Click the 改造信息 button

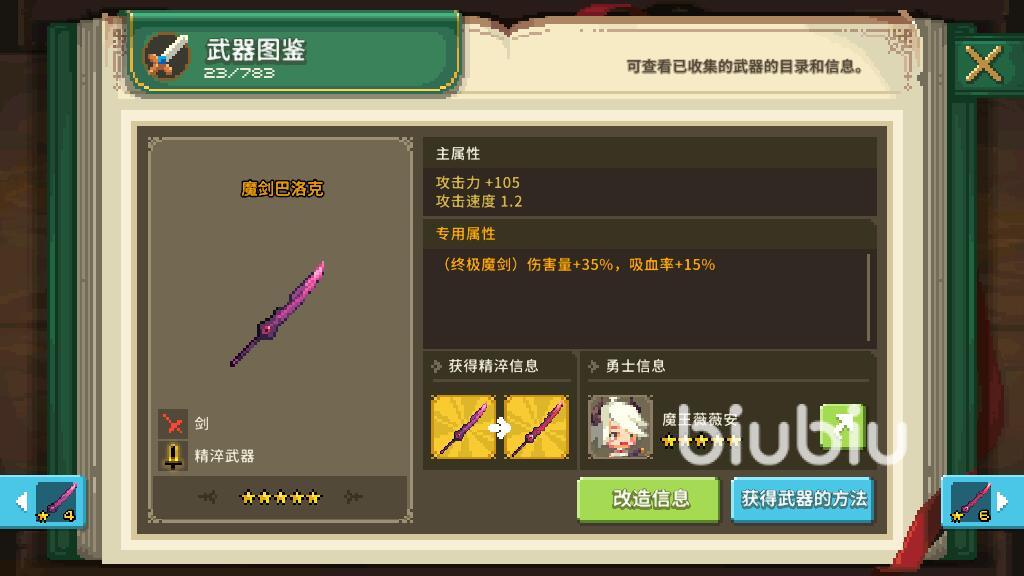[648, 500]
